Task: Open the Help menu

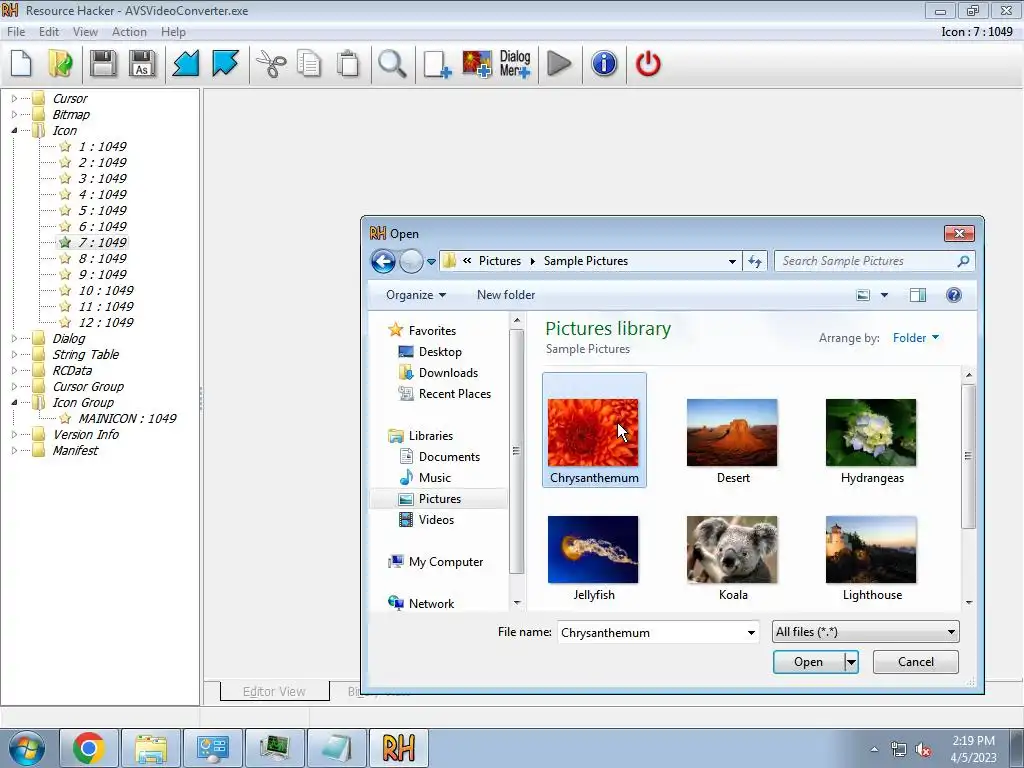Action: point(173,32)
